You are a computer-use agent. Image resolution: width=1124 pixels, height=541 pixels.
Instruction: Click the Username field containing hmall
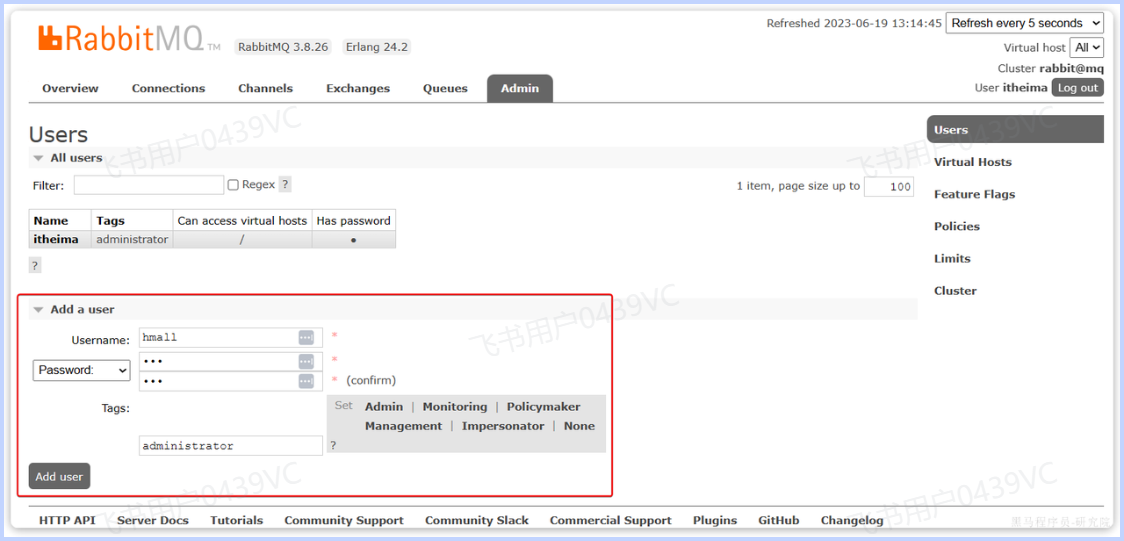click(x=231, y=337)
